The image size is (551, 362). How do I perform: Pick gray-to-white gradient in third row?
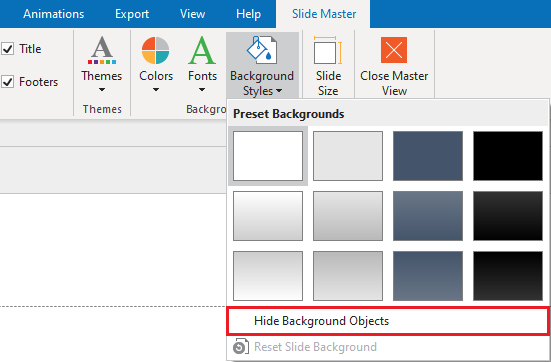coord(268,276)
